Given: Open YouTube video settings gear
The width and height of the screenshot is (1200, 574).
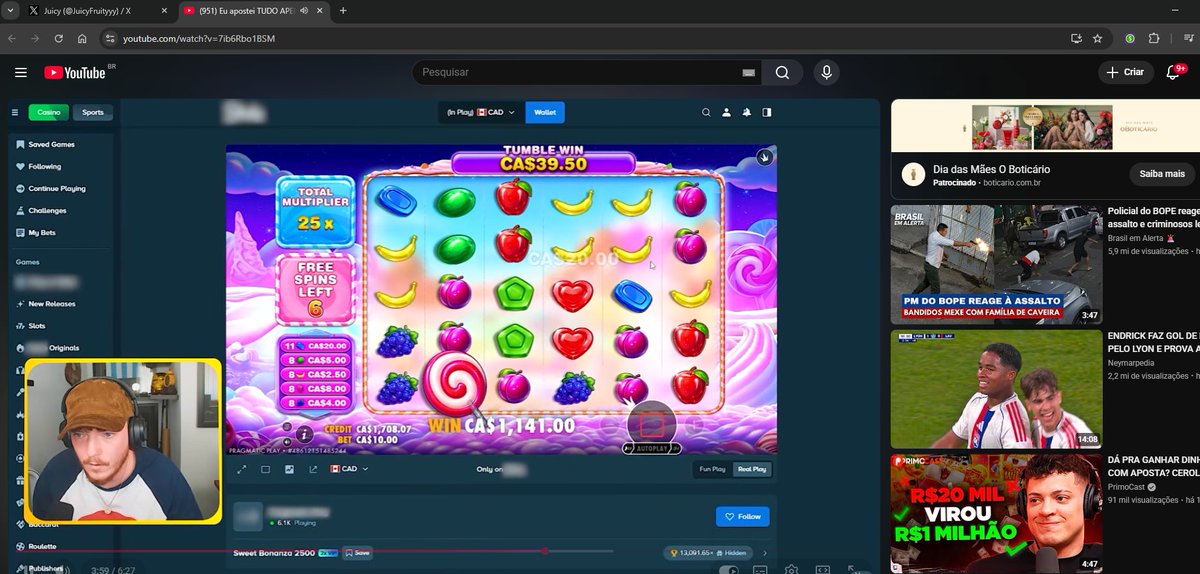Looking at the screenshot, I should tap(792, 569).
